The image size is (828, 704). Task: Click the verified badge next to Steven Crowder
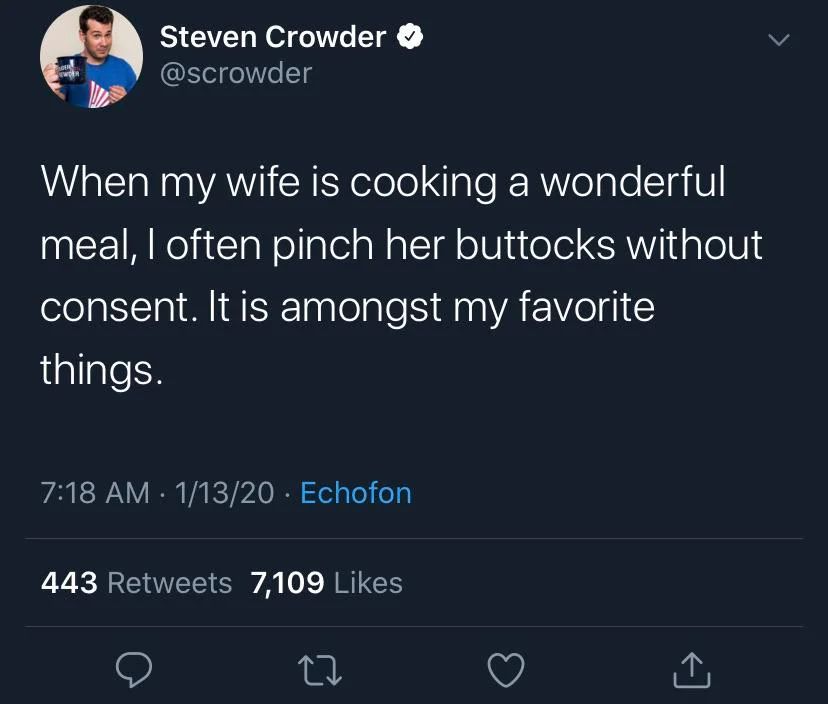410,35
